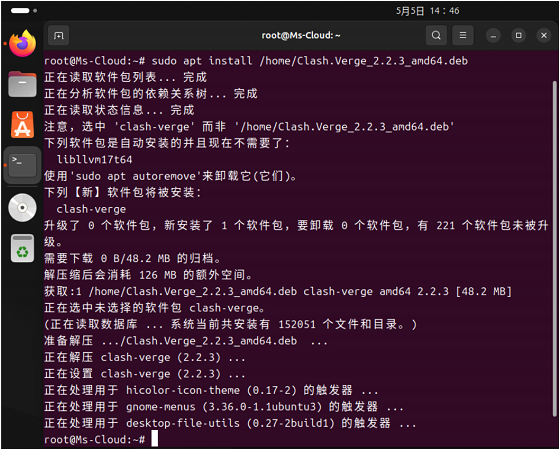This screenshot has width=559, height=450.
Task: Open the terminal hamburger menu
Action: point(463,35)
